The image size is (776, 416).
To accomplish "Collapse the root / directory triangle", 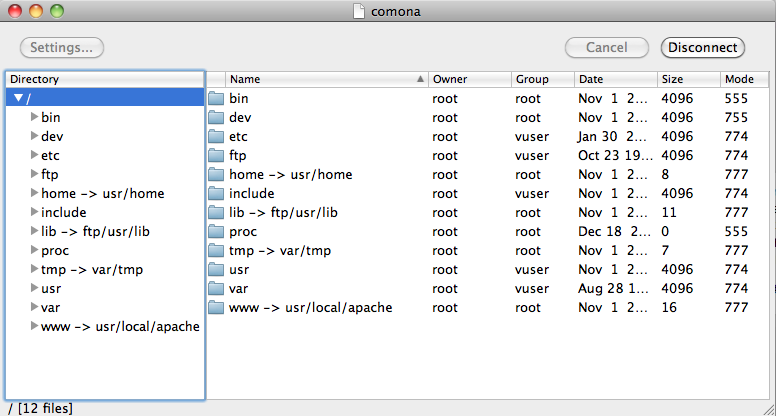I will click(18, 98).
